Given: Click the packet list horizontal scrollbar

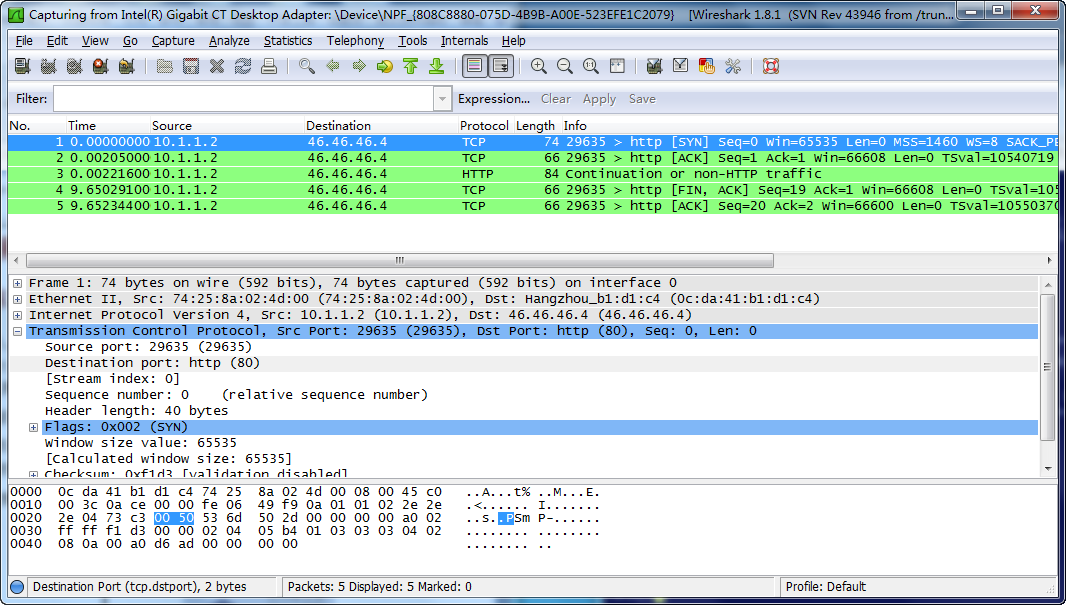Looking at the screenshot, I should [x=400, y=260].
